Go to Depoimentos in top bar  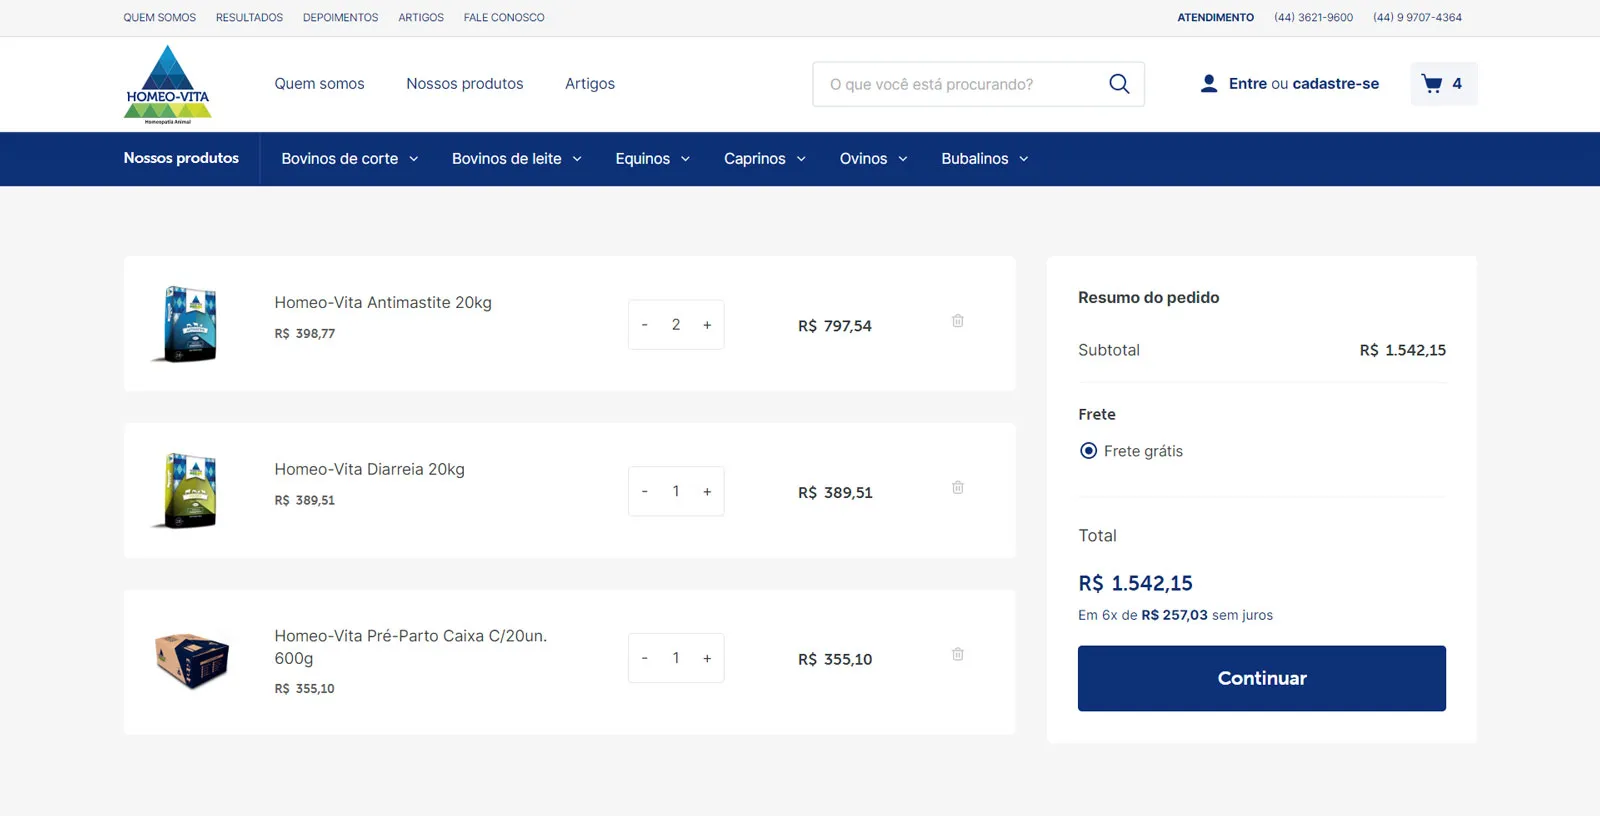pyautogui.click(x=340, y=18)
